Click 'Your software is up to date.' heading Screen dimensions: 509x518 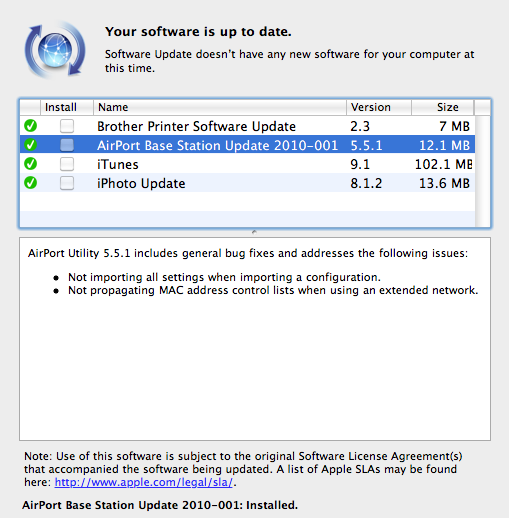pos(198,32)
